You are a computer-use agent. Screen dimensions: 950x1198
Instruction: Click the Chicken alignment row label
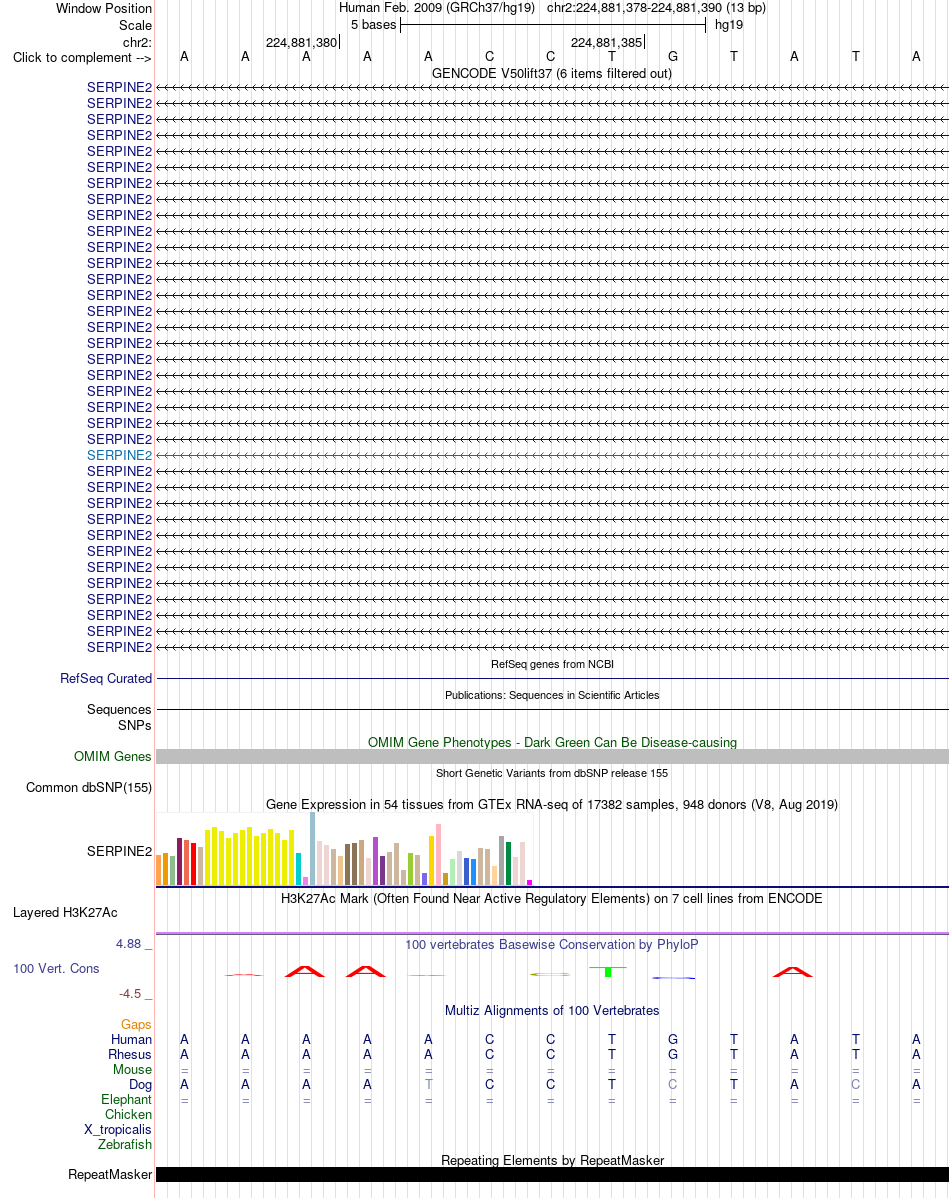click(x=128, y=1115)
